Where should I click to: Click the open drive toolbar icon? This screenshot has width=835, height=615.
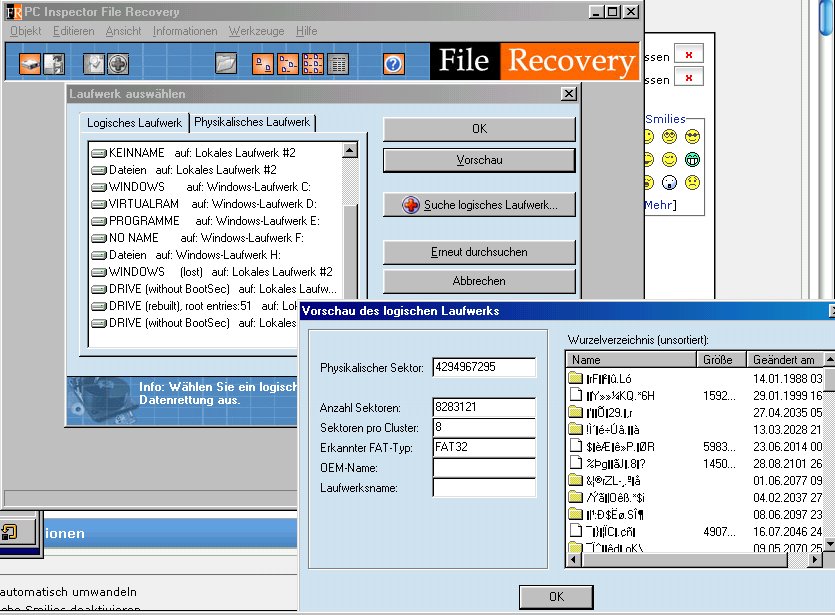[30, 64]
